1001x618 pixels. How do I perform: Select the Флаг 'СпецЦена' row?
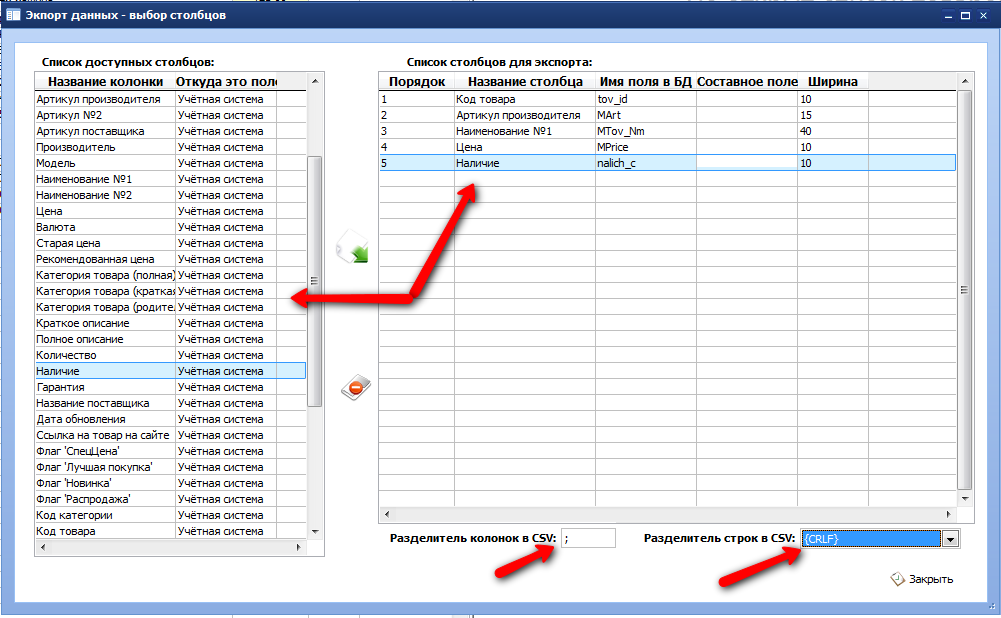(170, 451)
